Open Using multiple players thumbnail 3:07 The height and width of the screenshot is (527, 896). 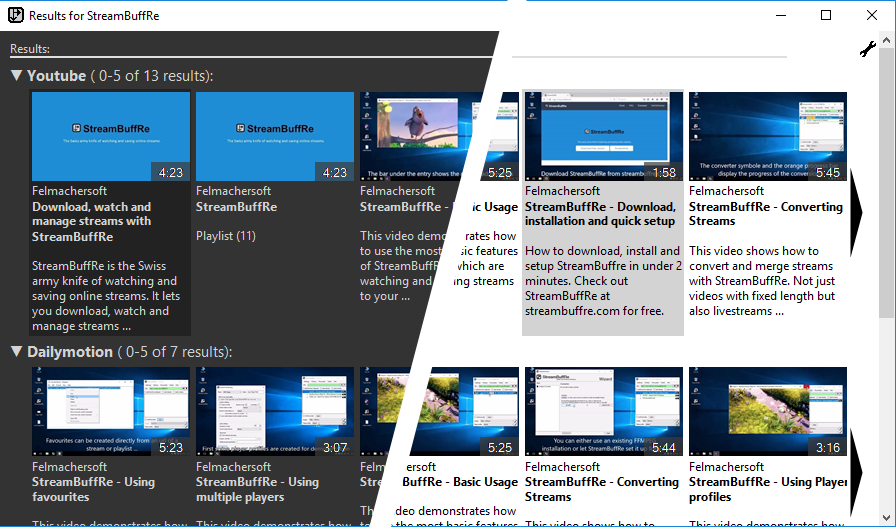(275, 412)
